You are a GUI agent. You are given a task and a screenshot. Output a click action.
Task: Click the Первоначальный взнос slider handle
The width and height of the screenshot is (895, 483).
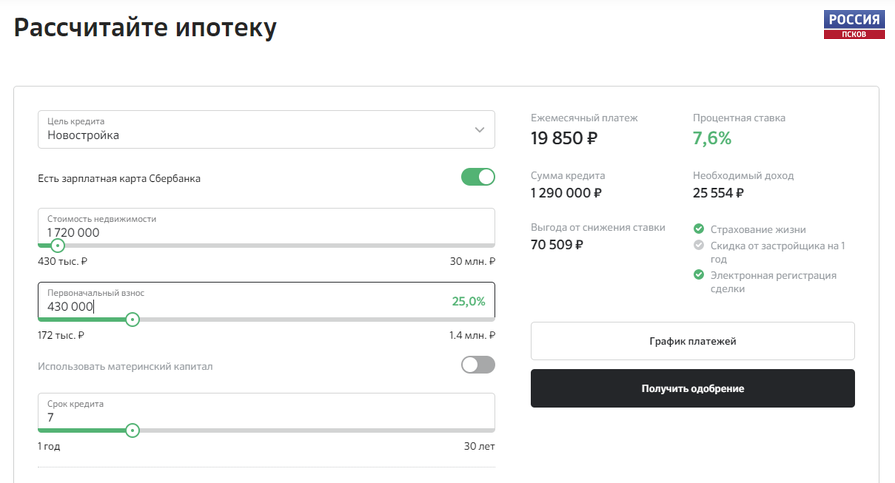132,320
